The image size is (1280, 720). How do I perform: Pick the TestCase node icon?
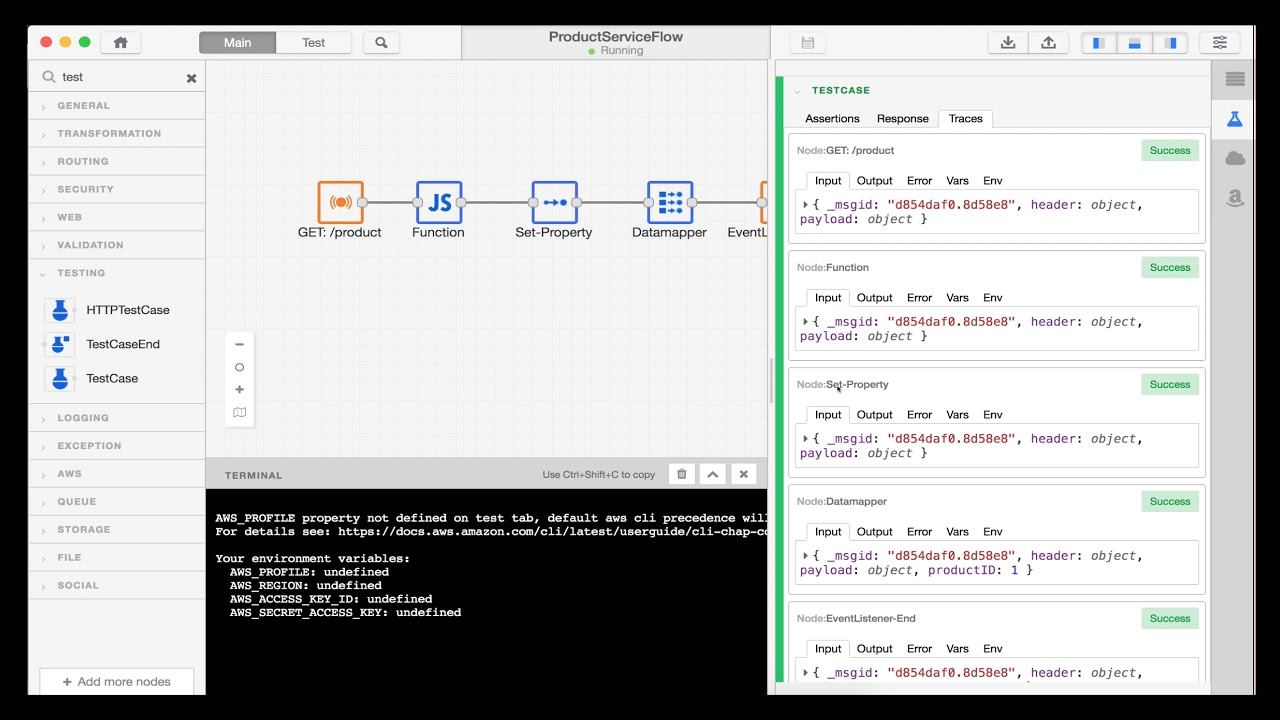(60, 378)
